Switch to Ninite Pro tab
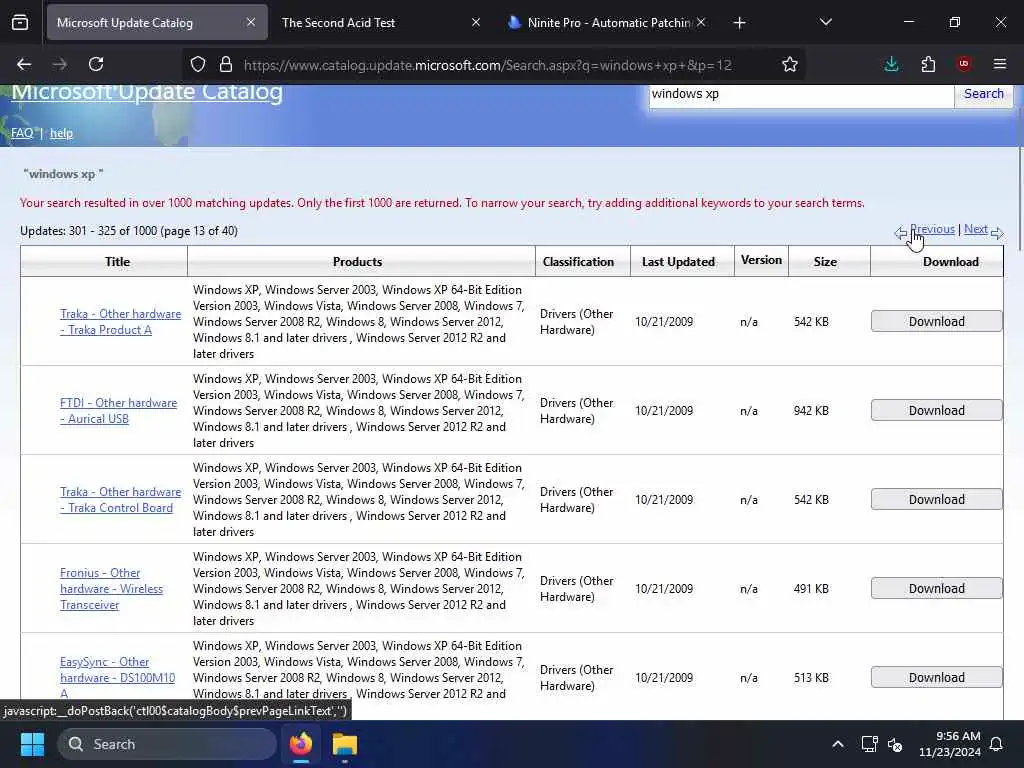Image resolution: width=1024 pixels, height=768 pixels. (600, 22)
